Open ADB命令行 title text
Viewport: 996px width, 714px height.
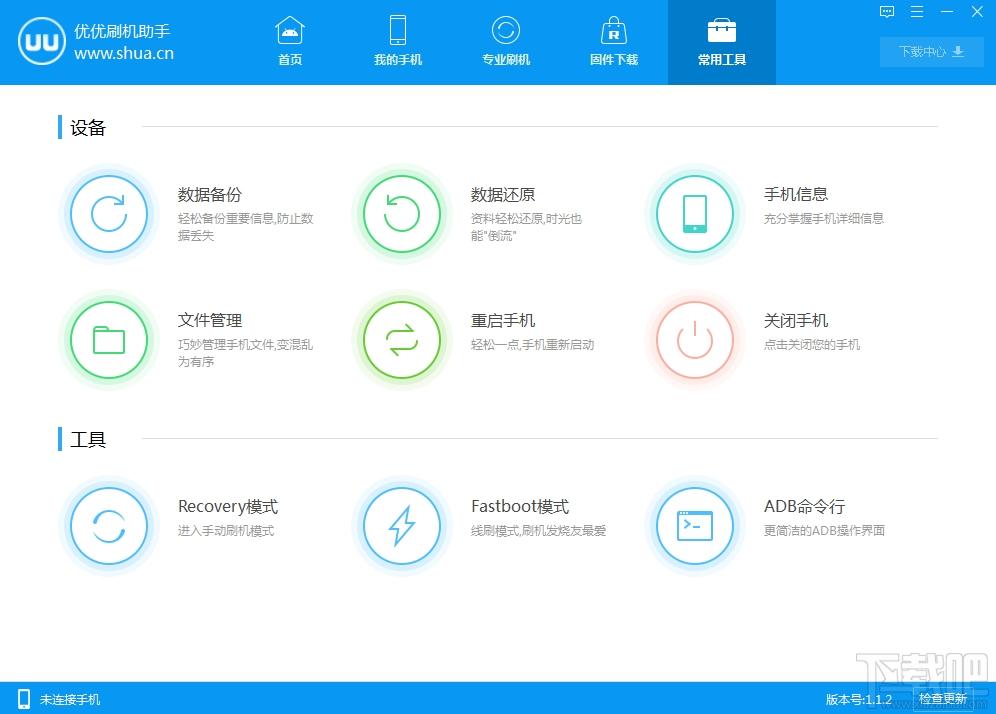[804, 506]
